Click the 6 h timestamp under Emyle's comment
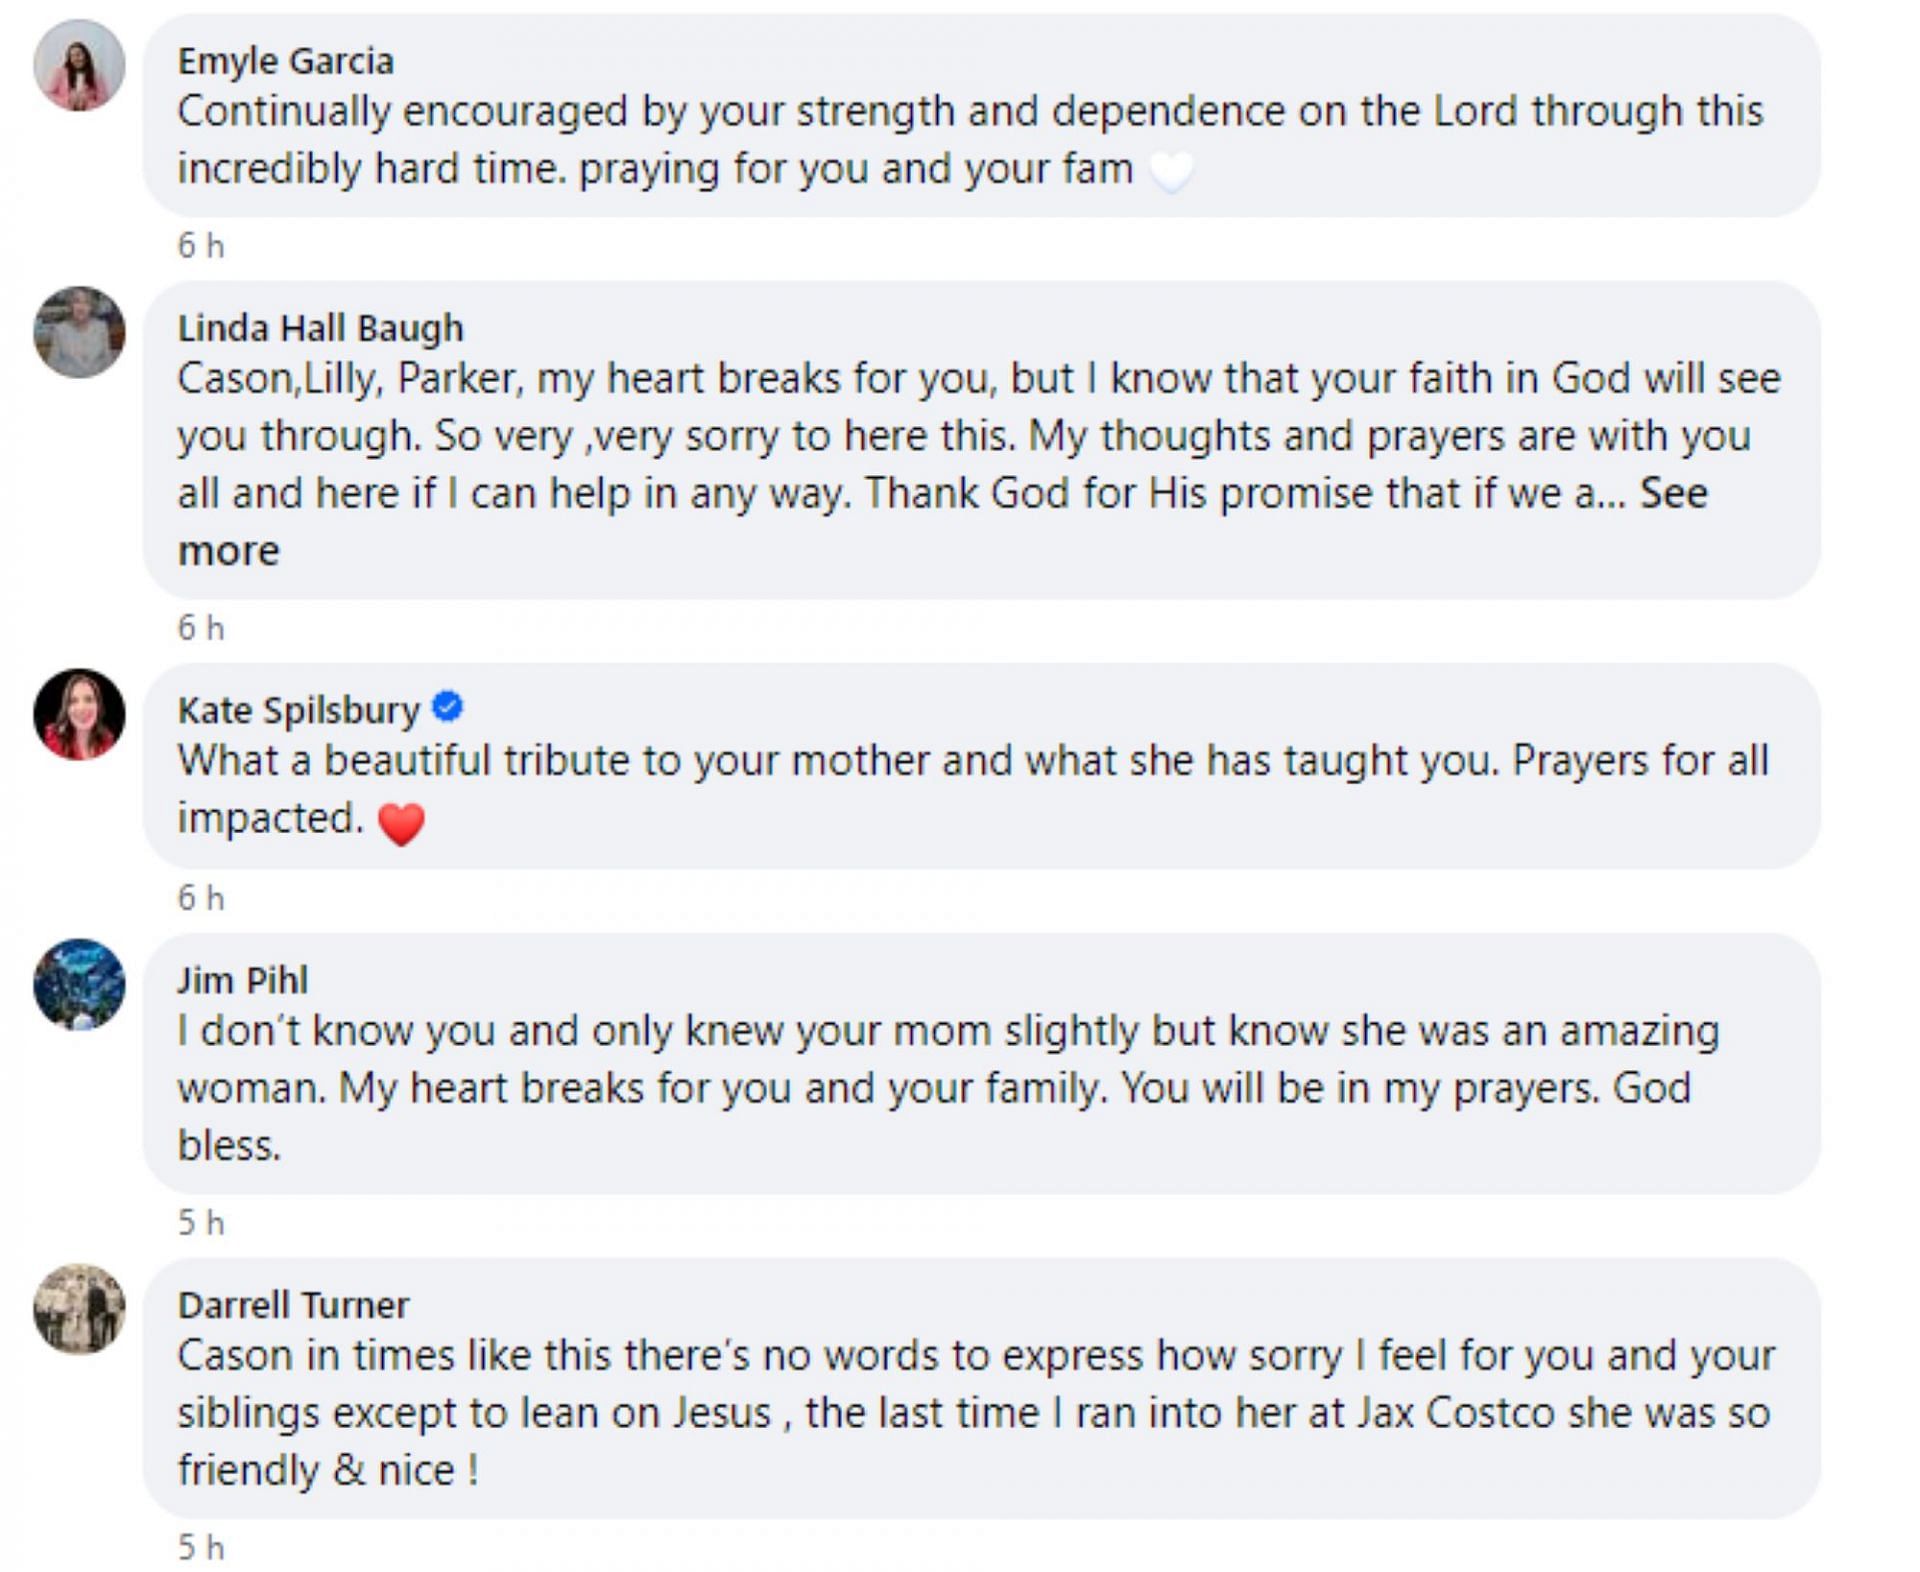Image resolution: width=1920 pixels, height=1572 pixels. tap(201, 246)
